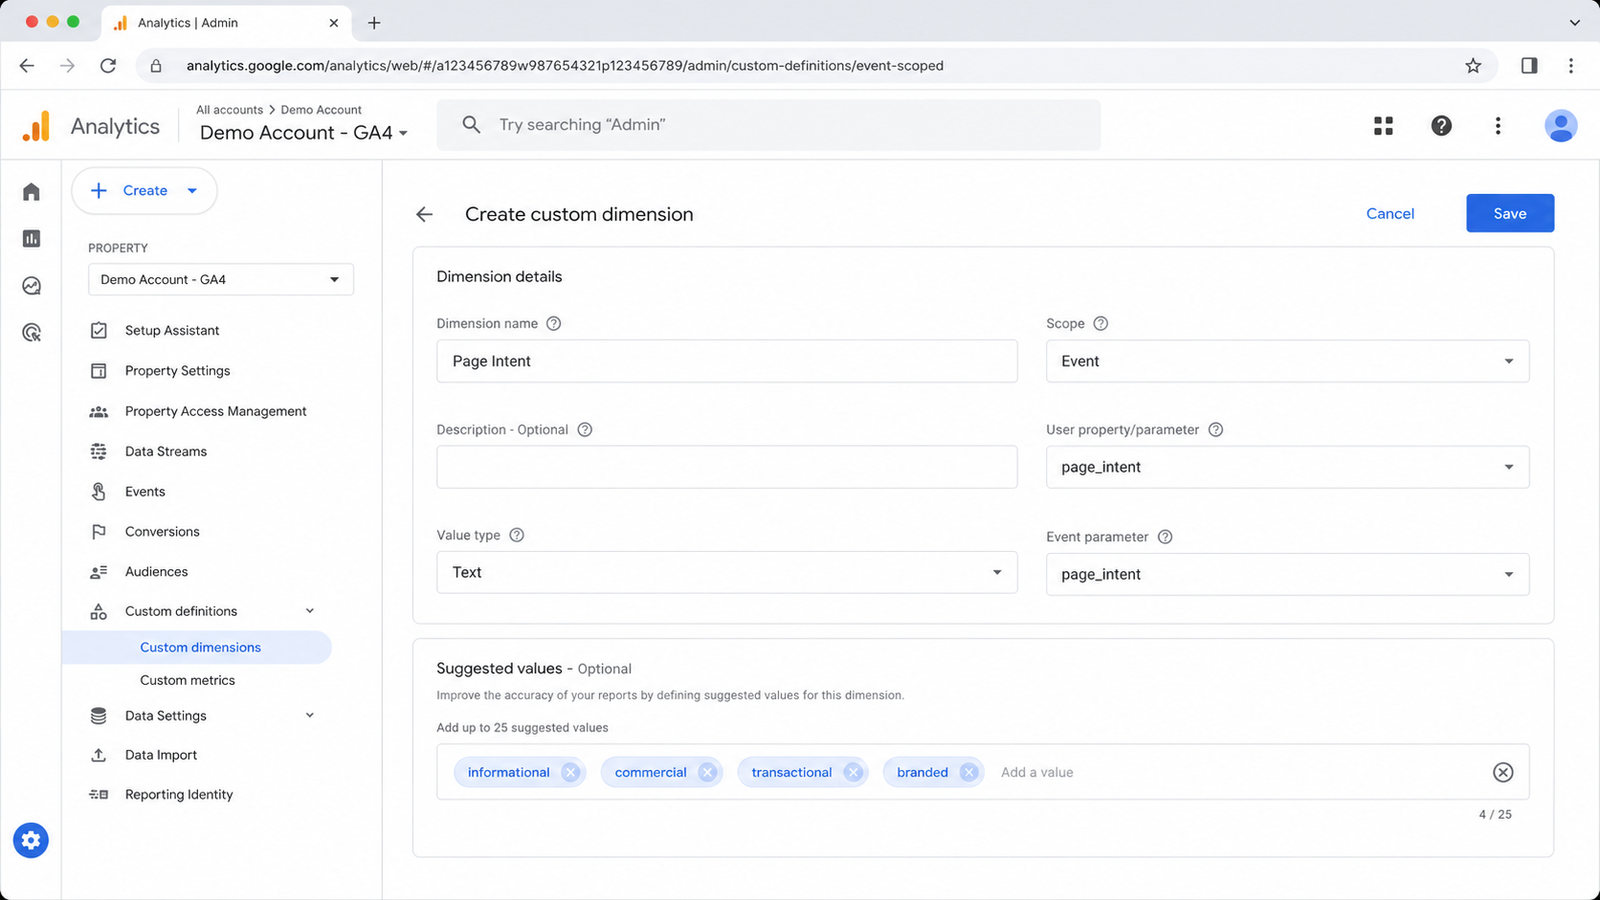Click the help icon next to Dimension name

point(554,323)
